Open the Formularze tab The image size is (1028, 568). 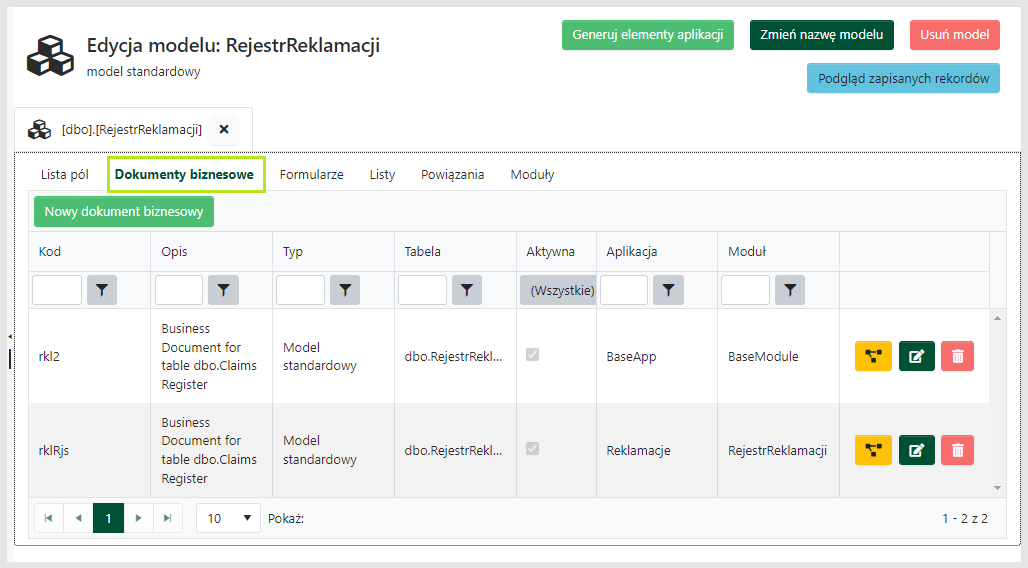pos(311,174)
